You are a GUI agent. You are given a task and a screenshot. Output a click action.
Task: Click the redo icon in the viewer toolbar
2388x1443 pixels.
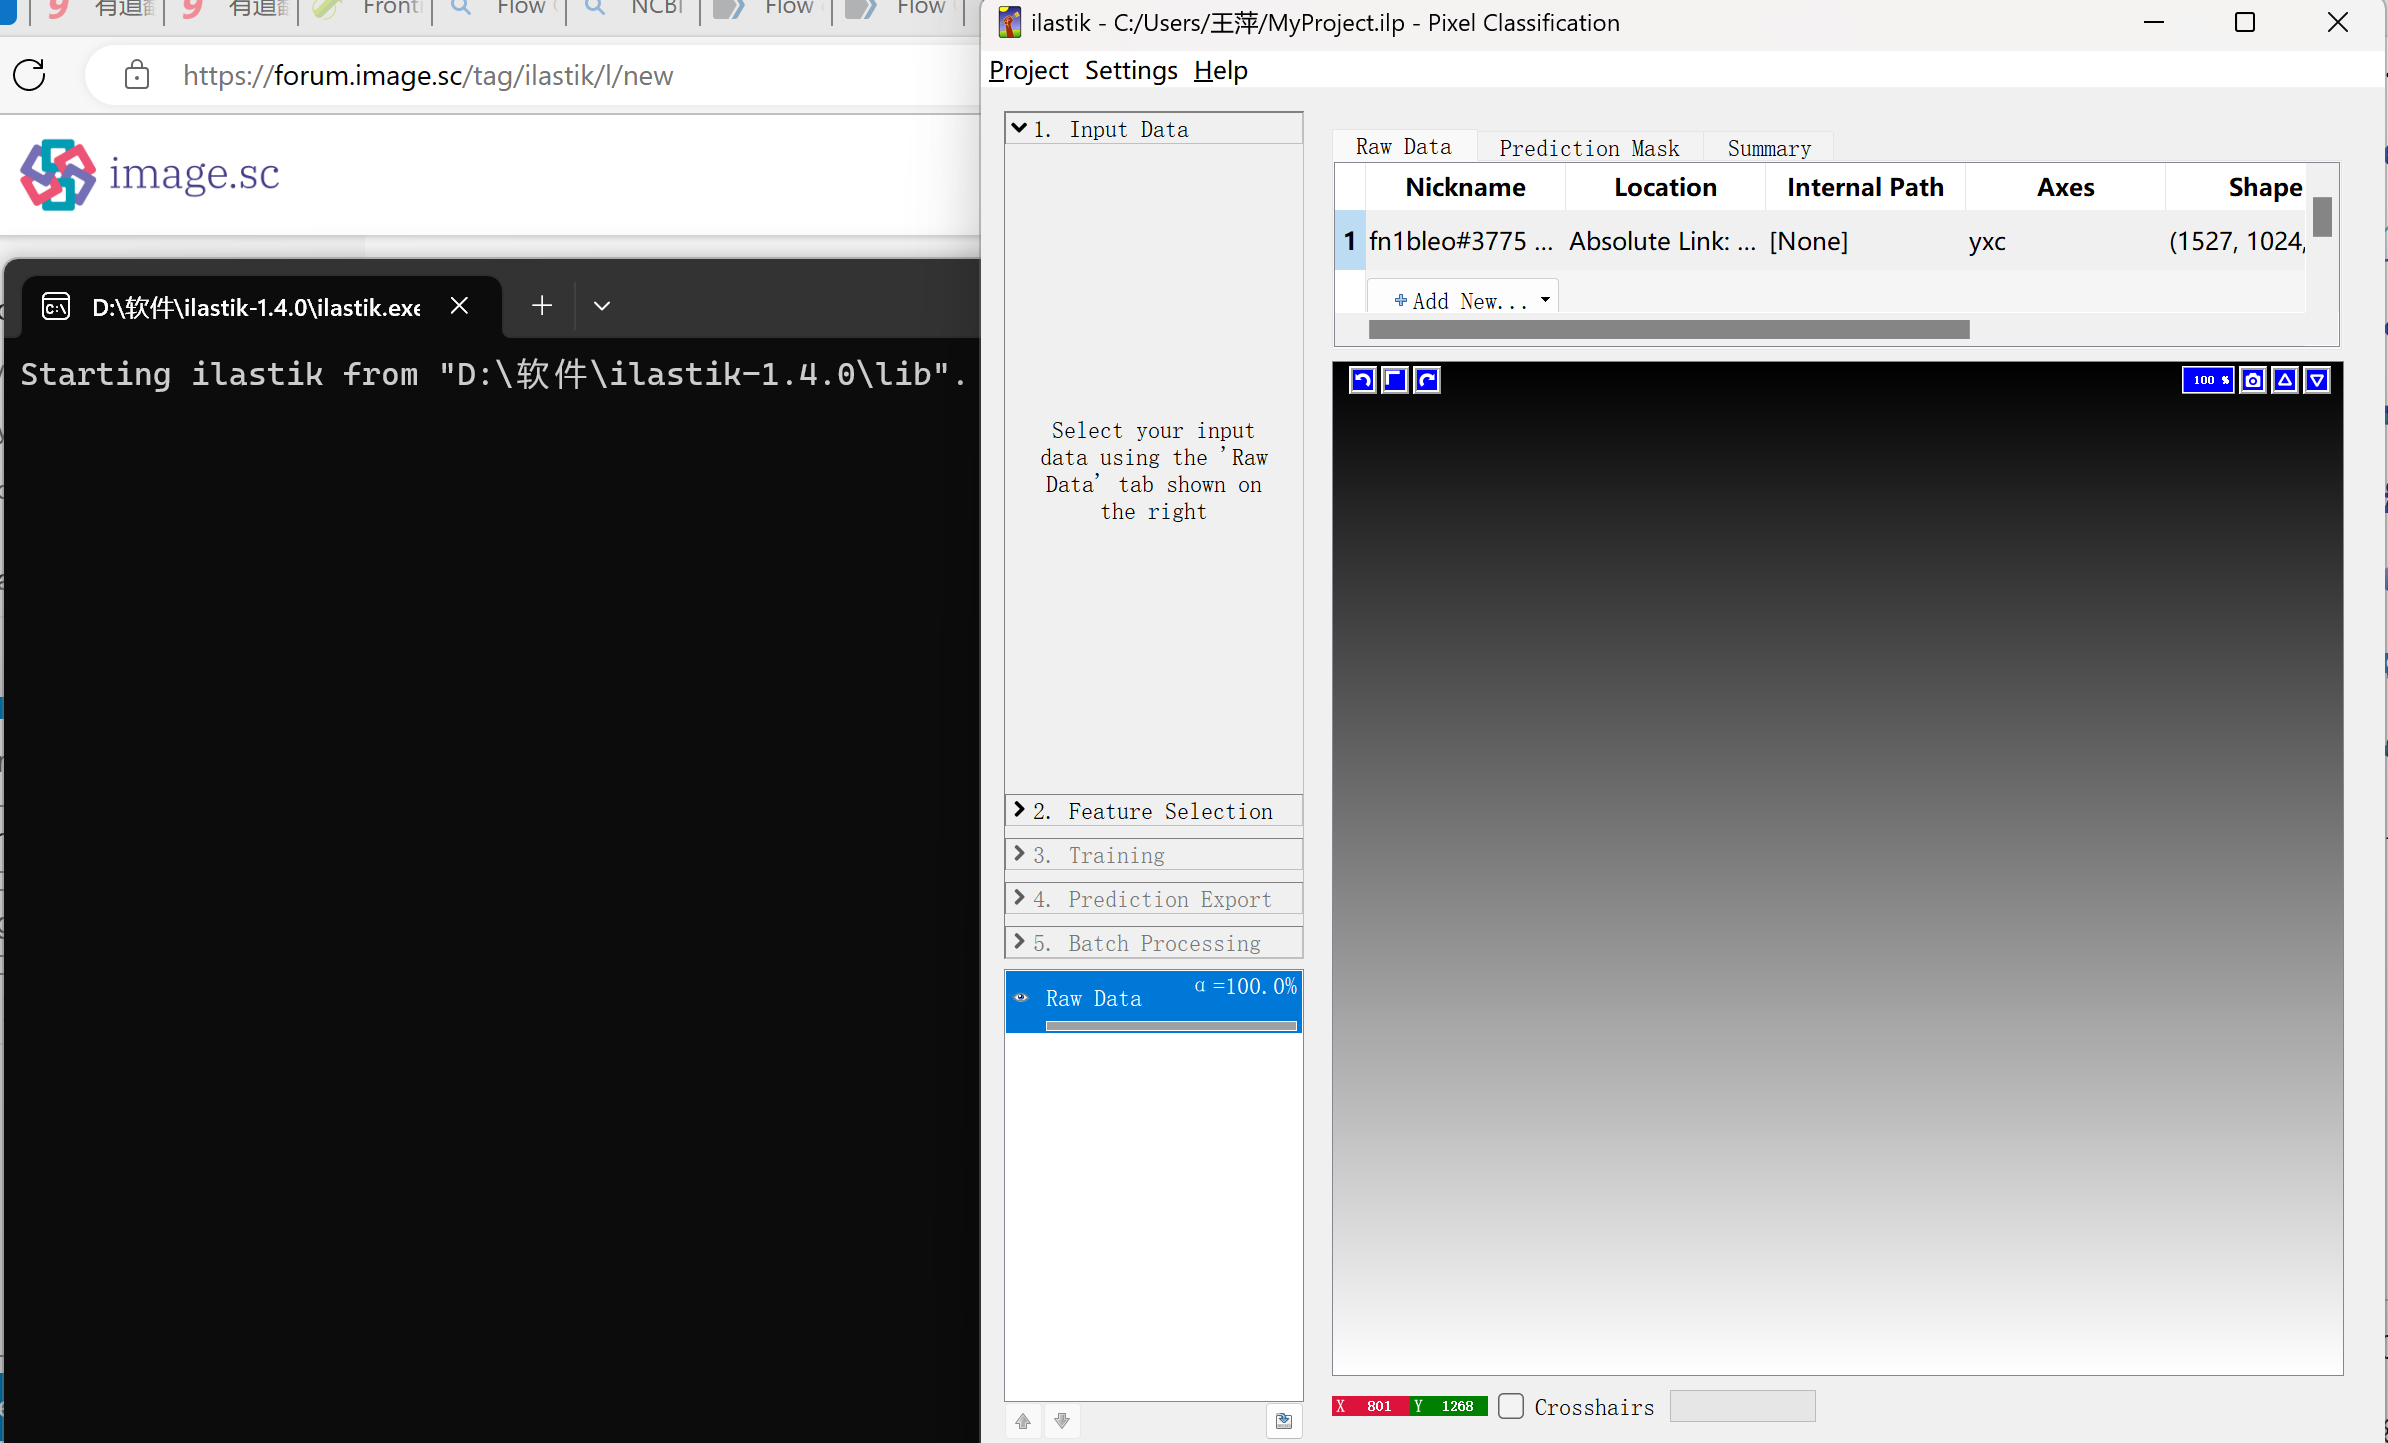click(x=1427, y=379)
